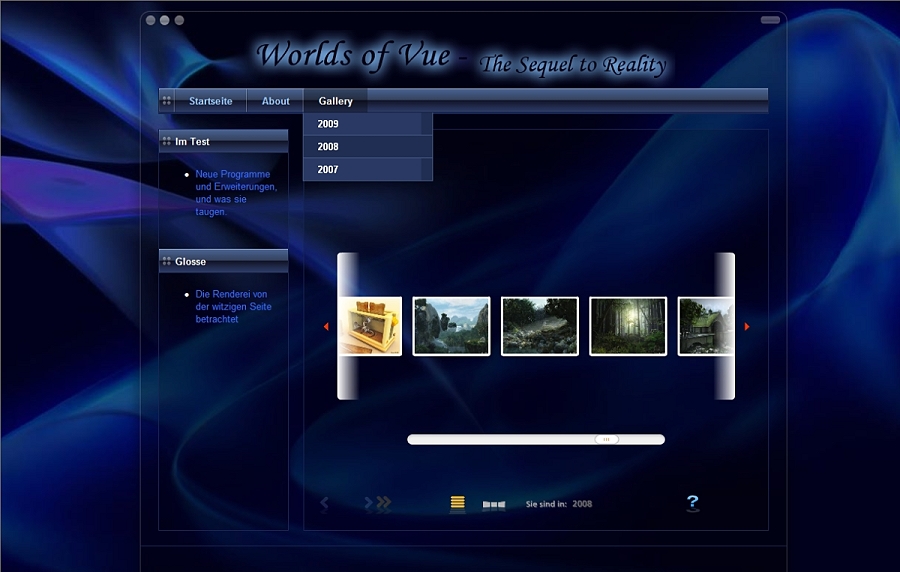Image resolution: width=900 pixels, height=572 pixels.
Task: Open the rocky river thumbnail
Action: click(540, 326)
